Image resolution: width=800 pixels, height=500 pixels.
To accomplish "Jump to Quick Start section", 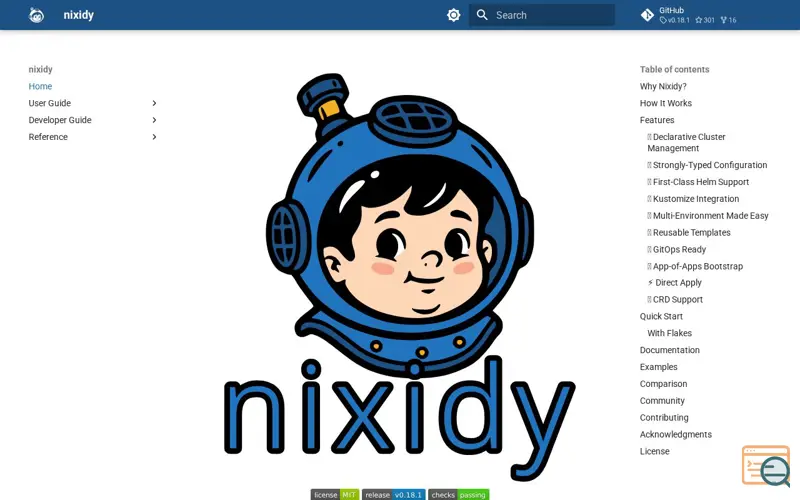I will tap(661, 316).
